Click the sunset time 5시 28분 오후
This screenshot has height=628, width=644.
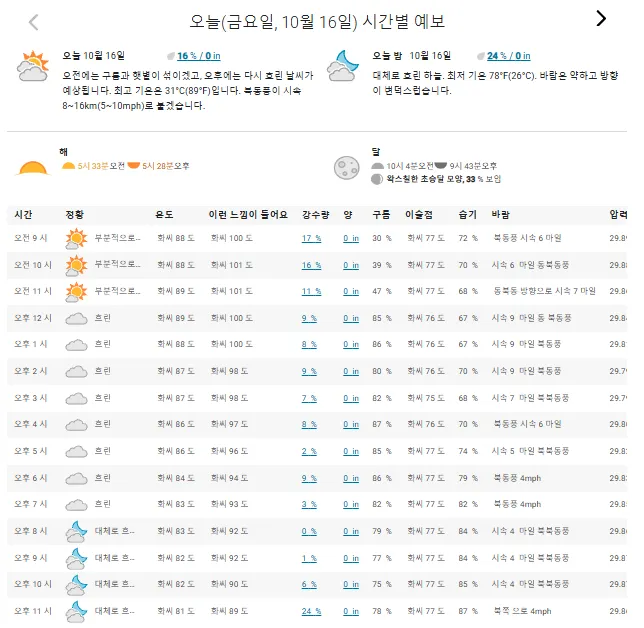pos(166,166)
